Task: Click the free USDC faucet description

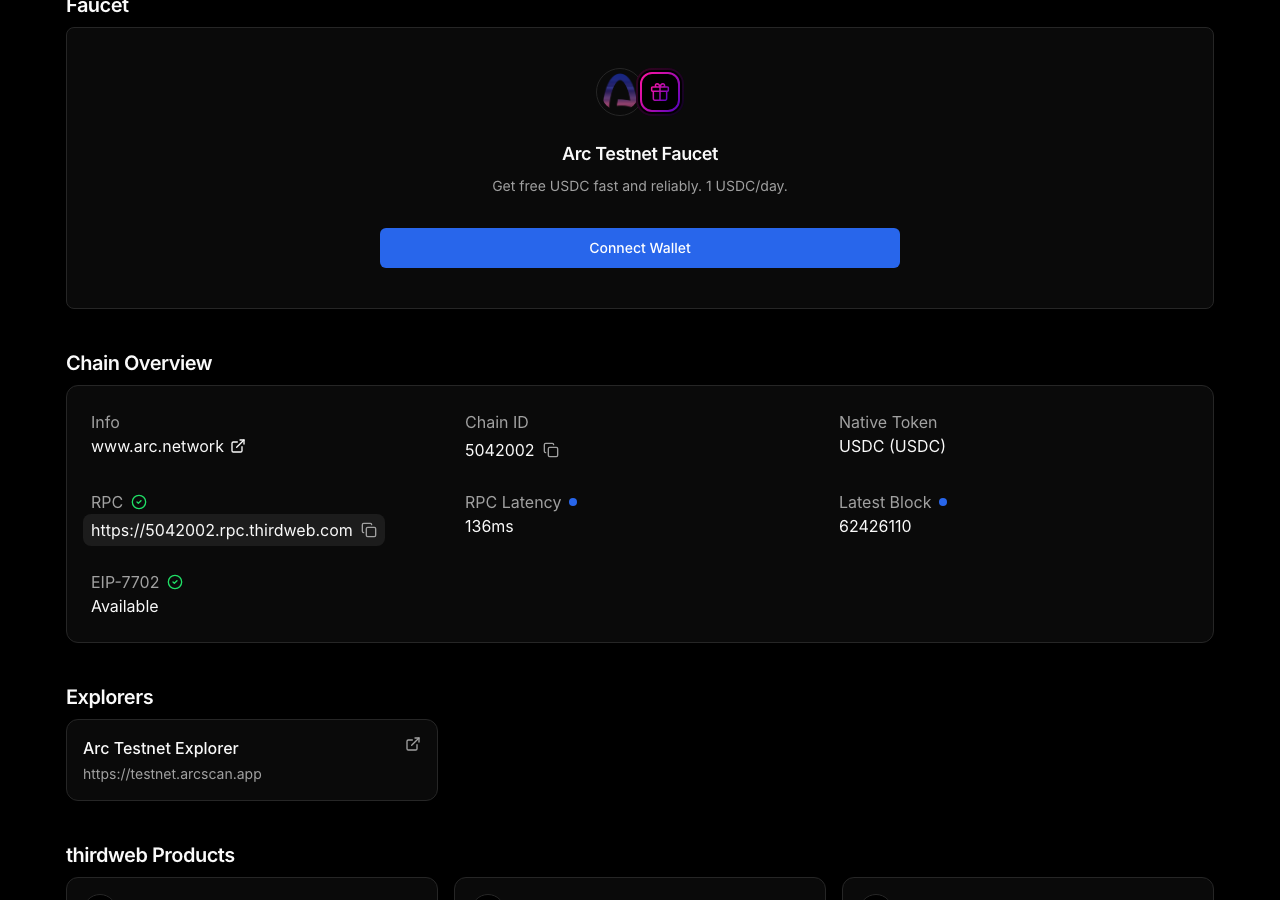Action: click(640, 186)
